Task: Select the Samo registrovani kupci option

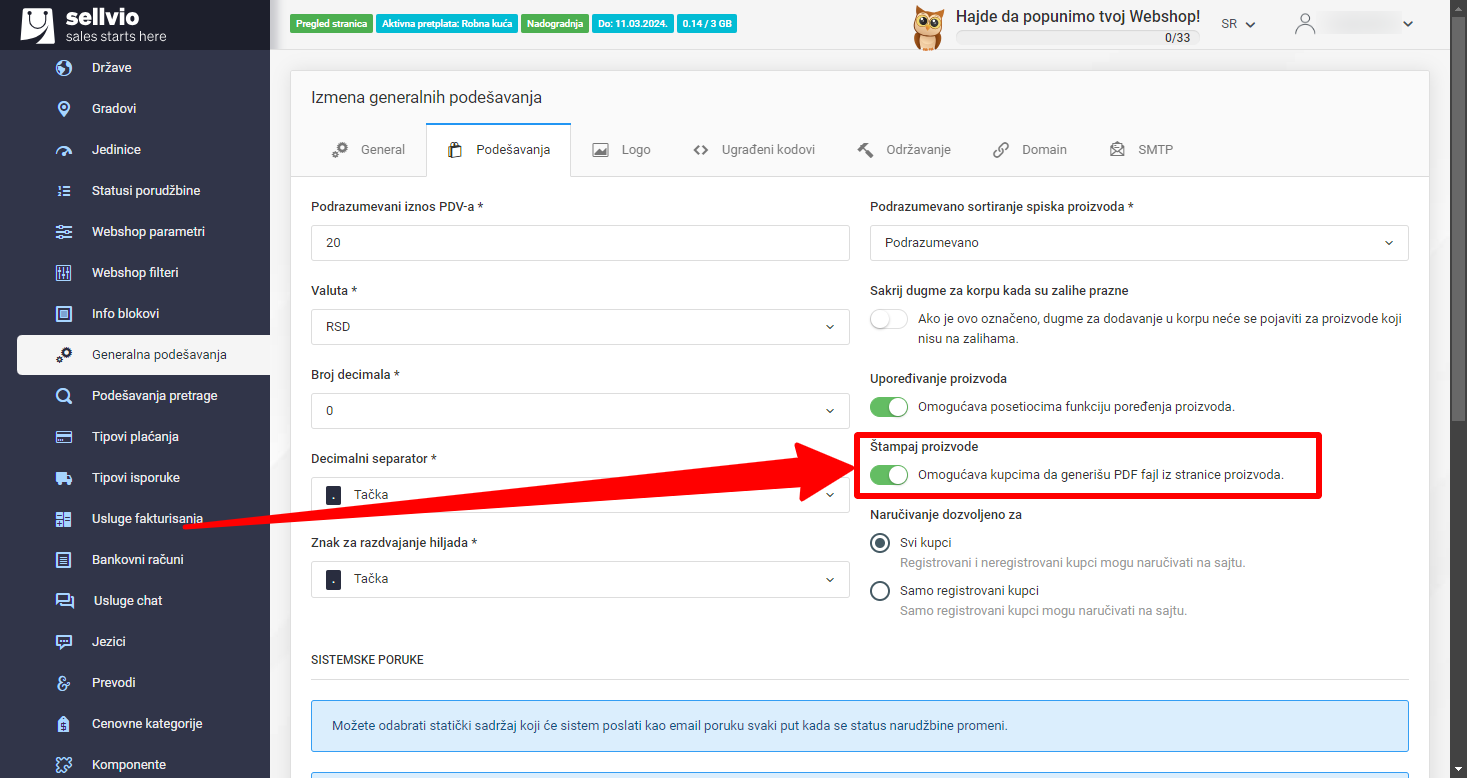Action: coord(880,590)
